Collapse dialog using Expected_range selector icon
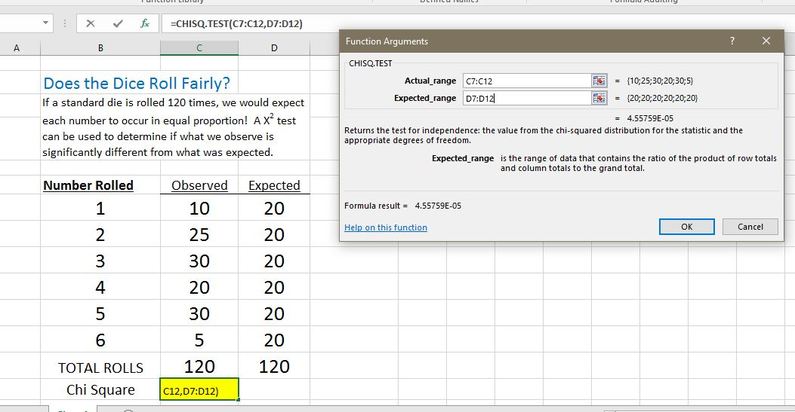 (x=599, y=98)
